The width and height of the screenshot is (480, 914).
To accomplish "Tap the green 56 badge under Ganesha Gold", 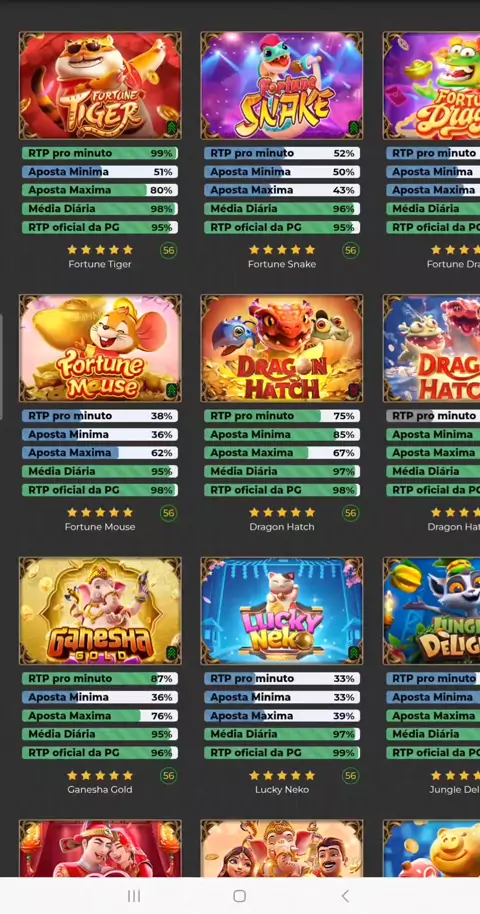I will coord(169,776).
